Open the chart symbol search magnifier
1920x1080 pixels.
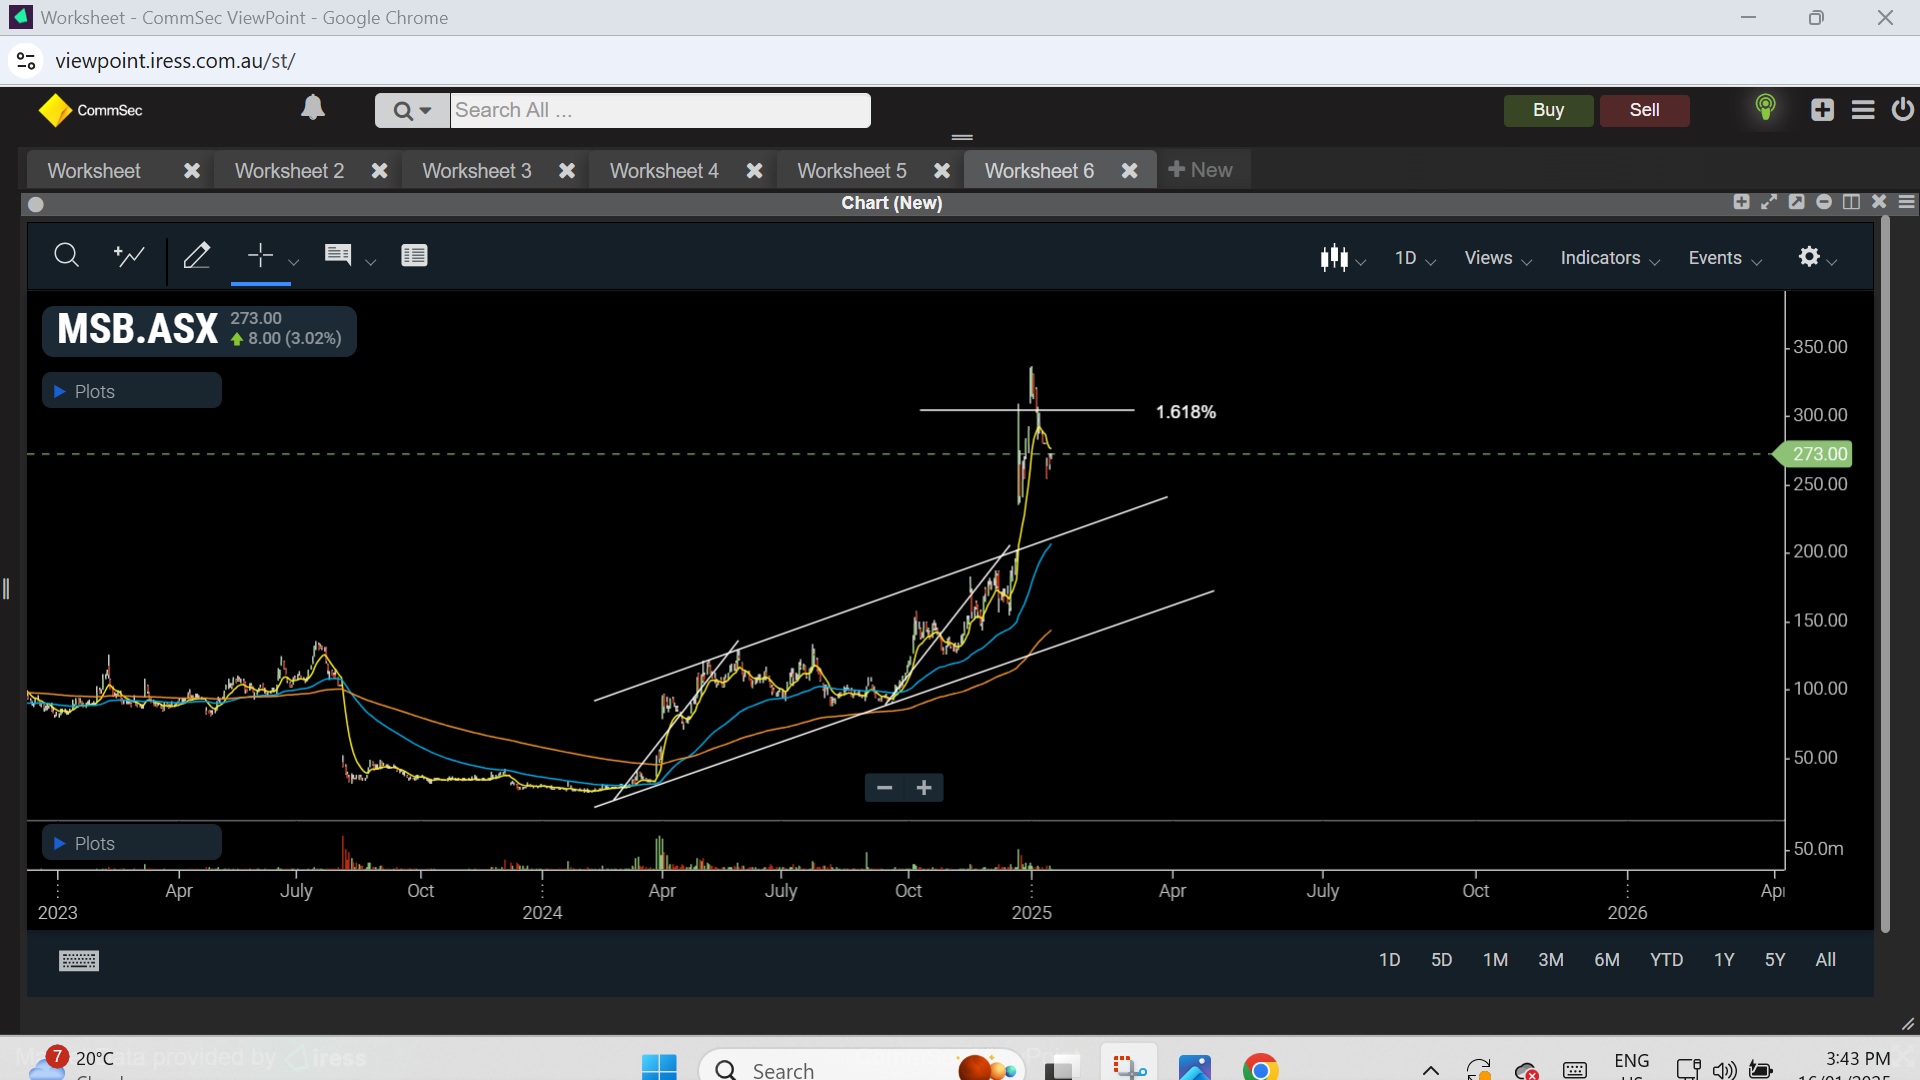[67, 256]
